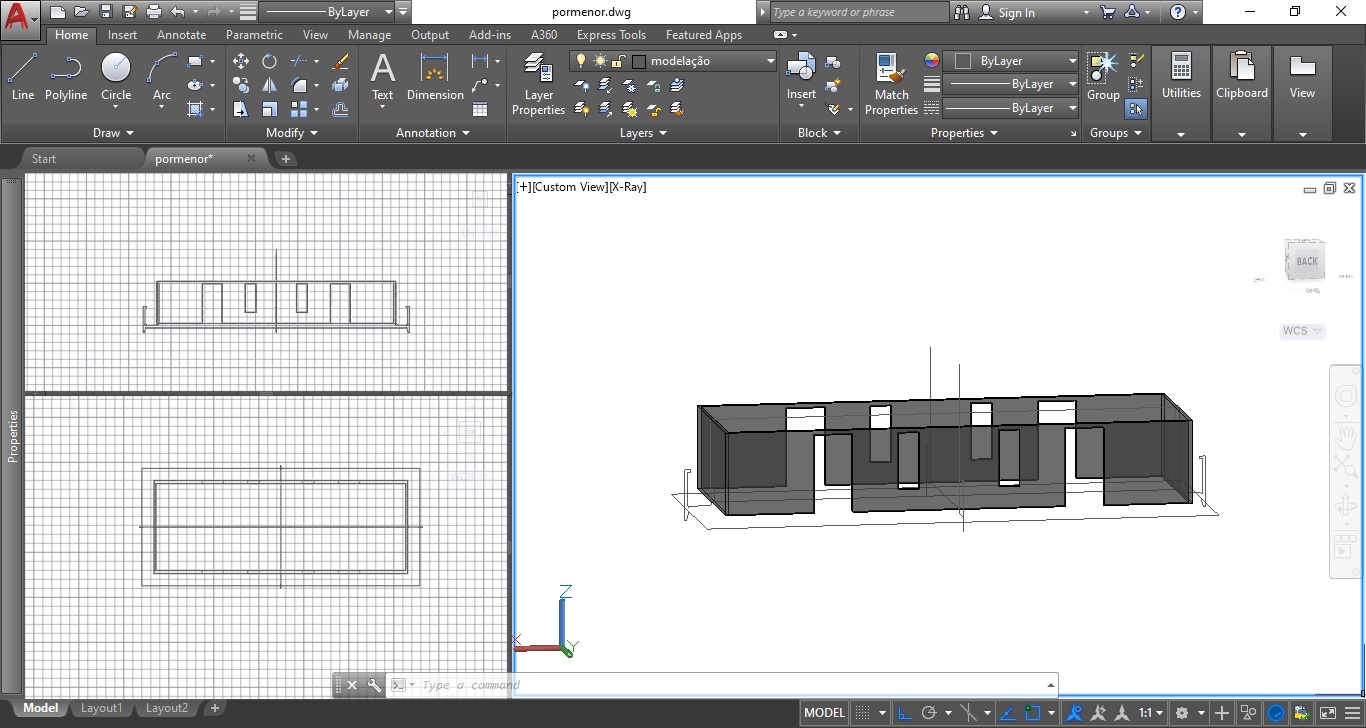Click the Mirror tool icon

(269, 85)
